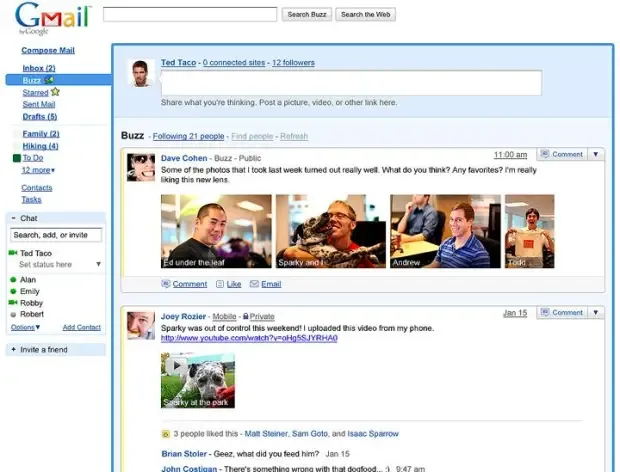The height and width of the screenshot is (472, 620).
Task: Click Dave Cohen's avatar
Action: [141, 167]
